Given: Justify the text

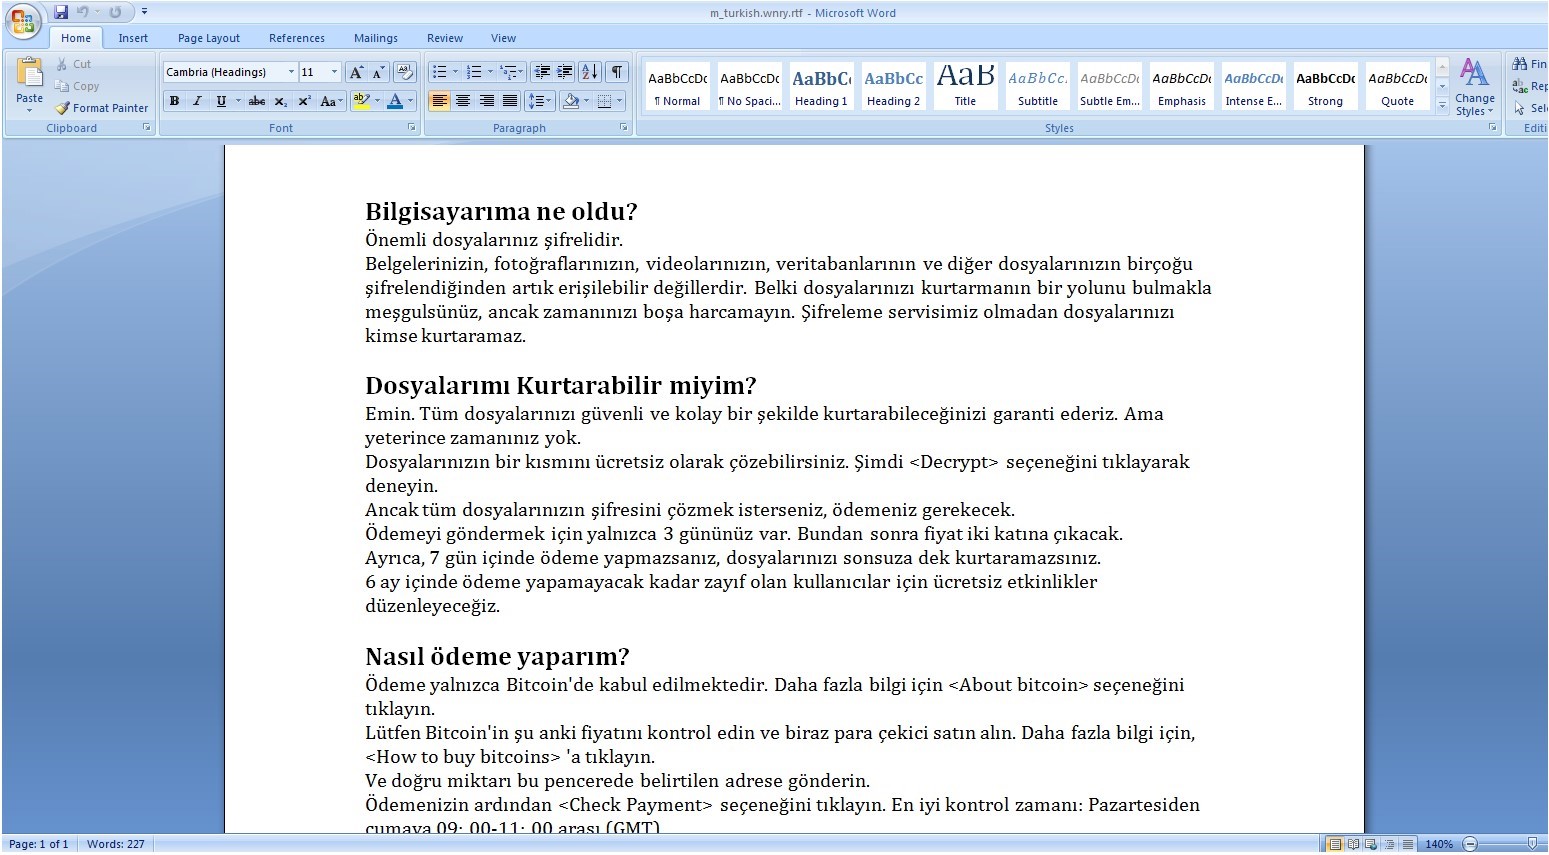Looking at the screenshot, I should [x=510, y=101].
